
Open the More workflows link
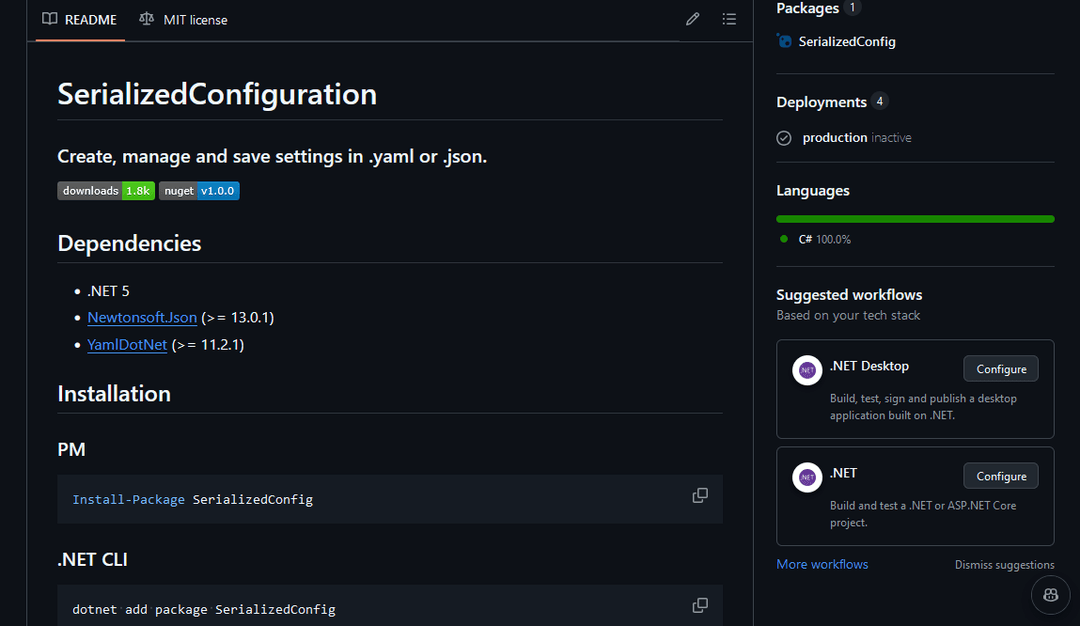coord(822,563)
